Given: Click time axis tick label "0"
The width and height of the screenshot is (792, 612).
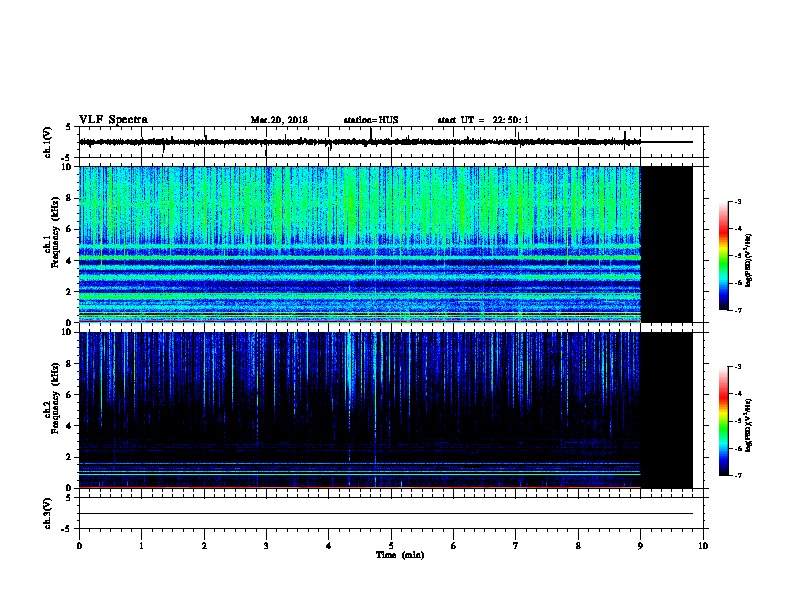Looking at the screenshot, I should click(x=79, y=546).
